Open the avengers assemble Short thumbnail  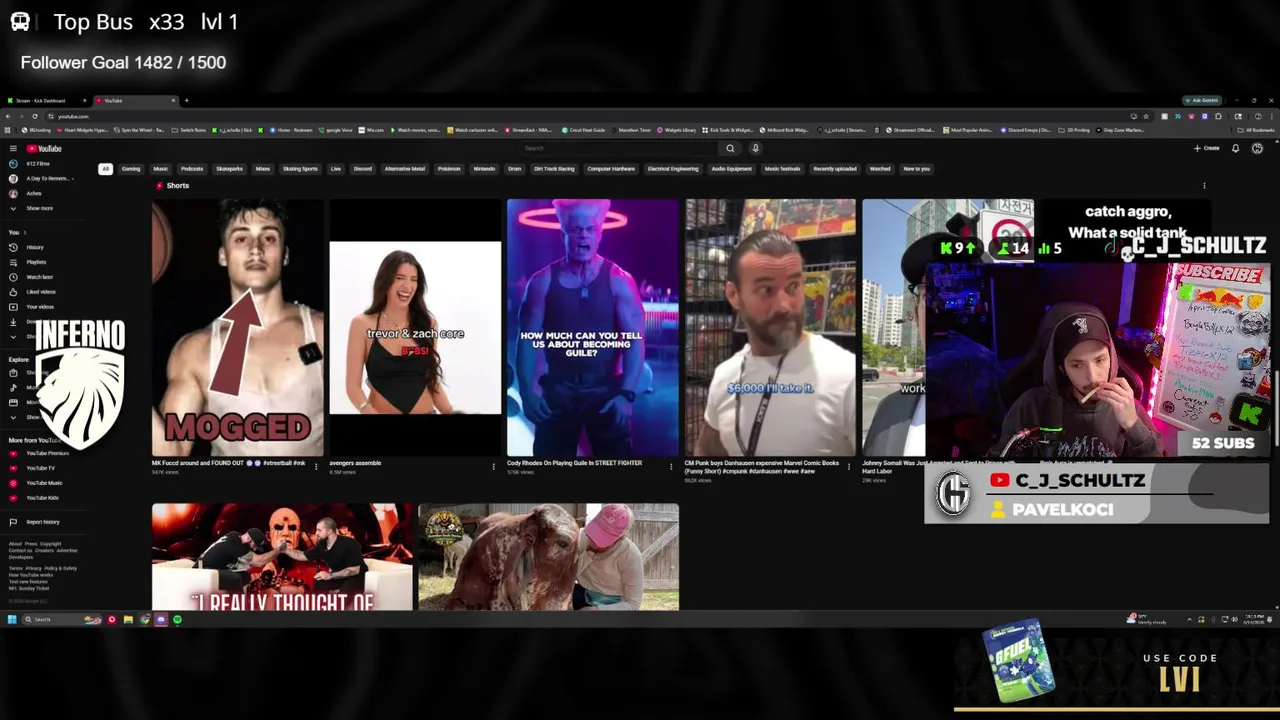coord(415,327)
